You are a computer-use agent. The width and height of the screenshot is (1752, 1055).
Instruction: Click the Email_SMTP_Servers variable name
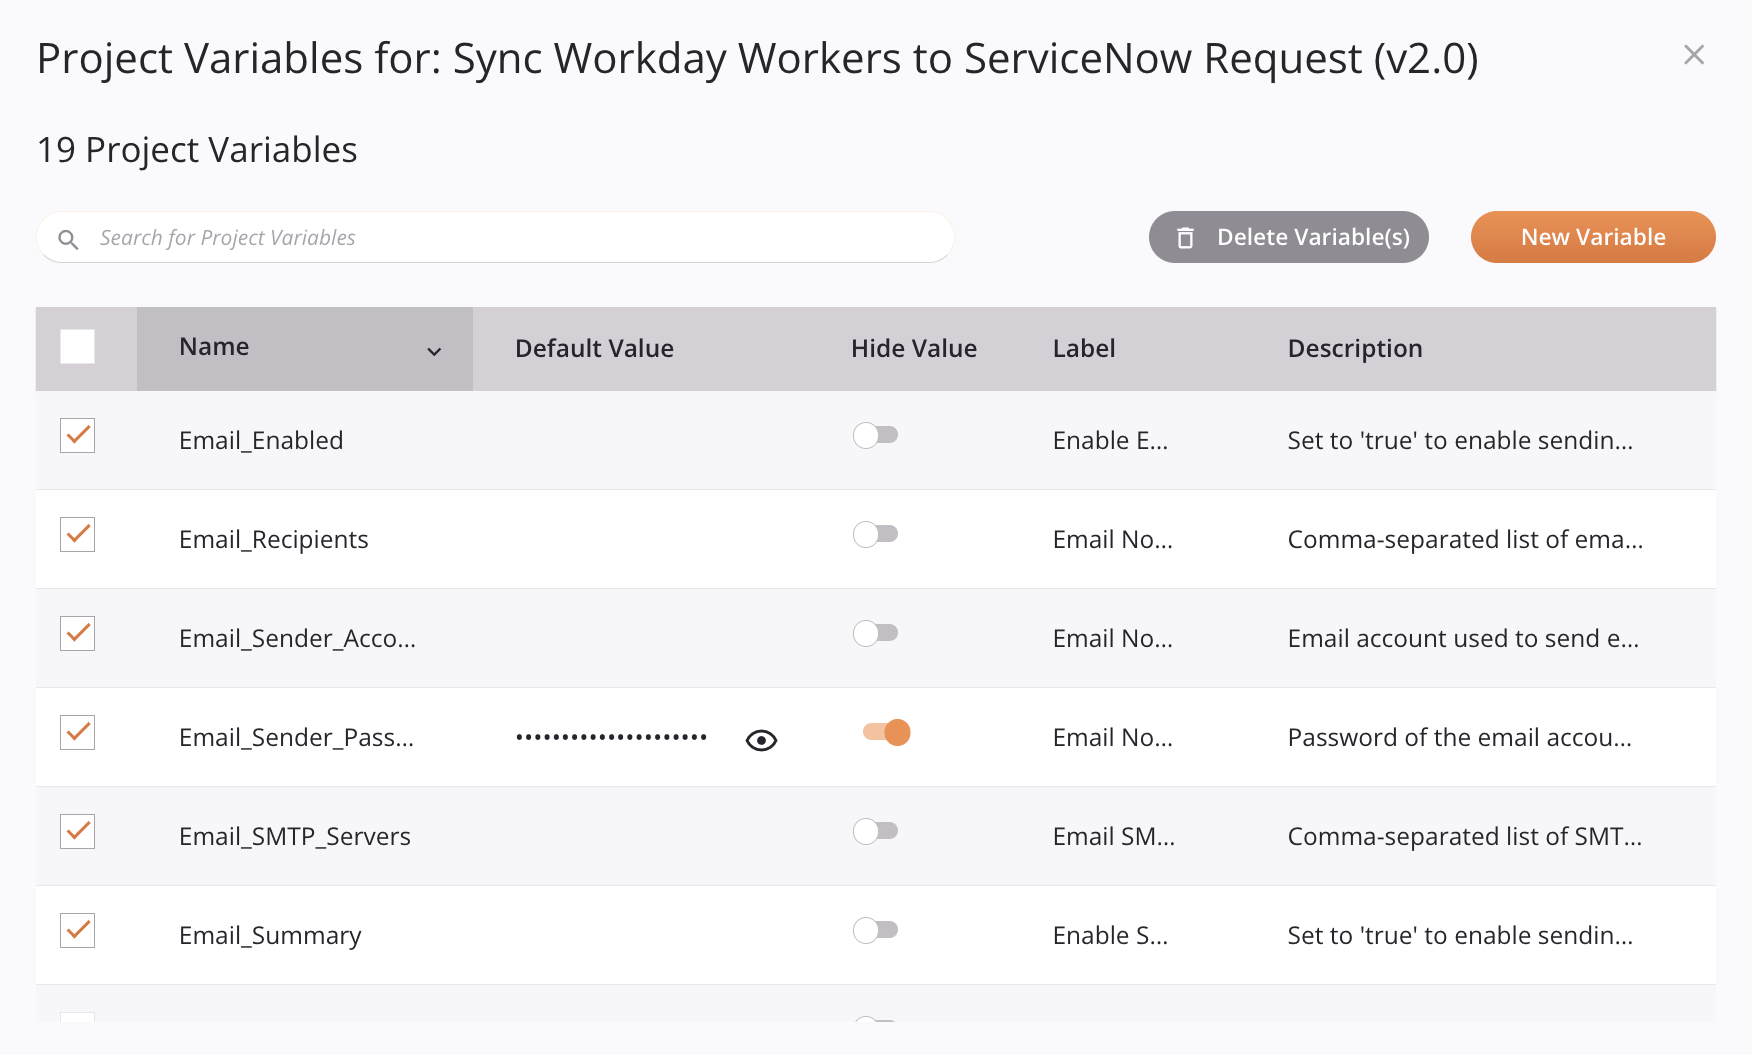295,836
